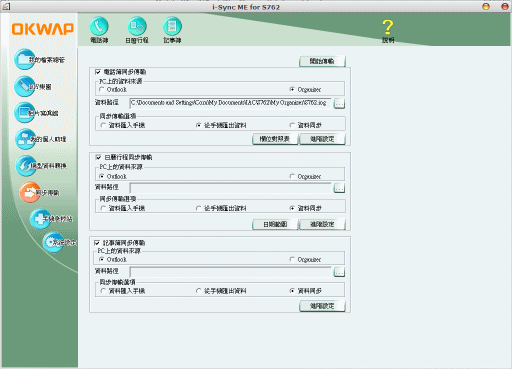The image size is (512, 369).
Task: Open the Phonebook (電話簿) toolbar icon
Action: coord(99,30)
